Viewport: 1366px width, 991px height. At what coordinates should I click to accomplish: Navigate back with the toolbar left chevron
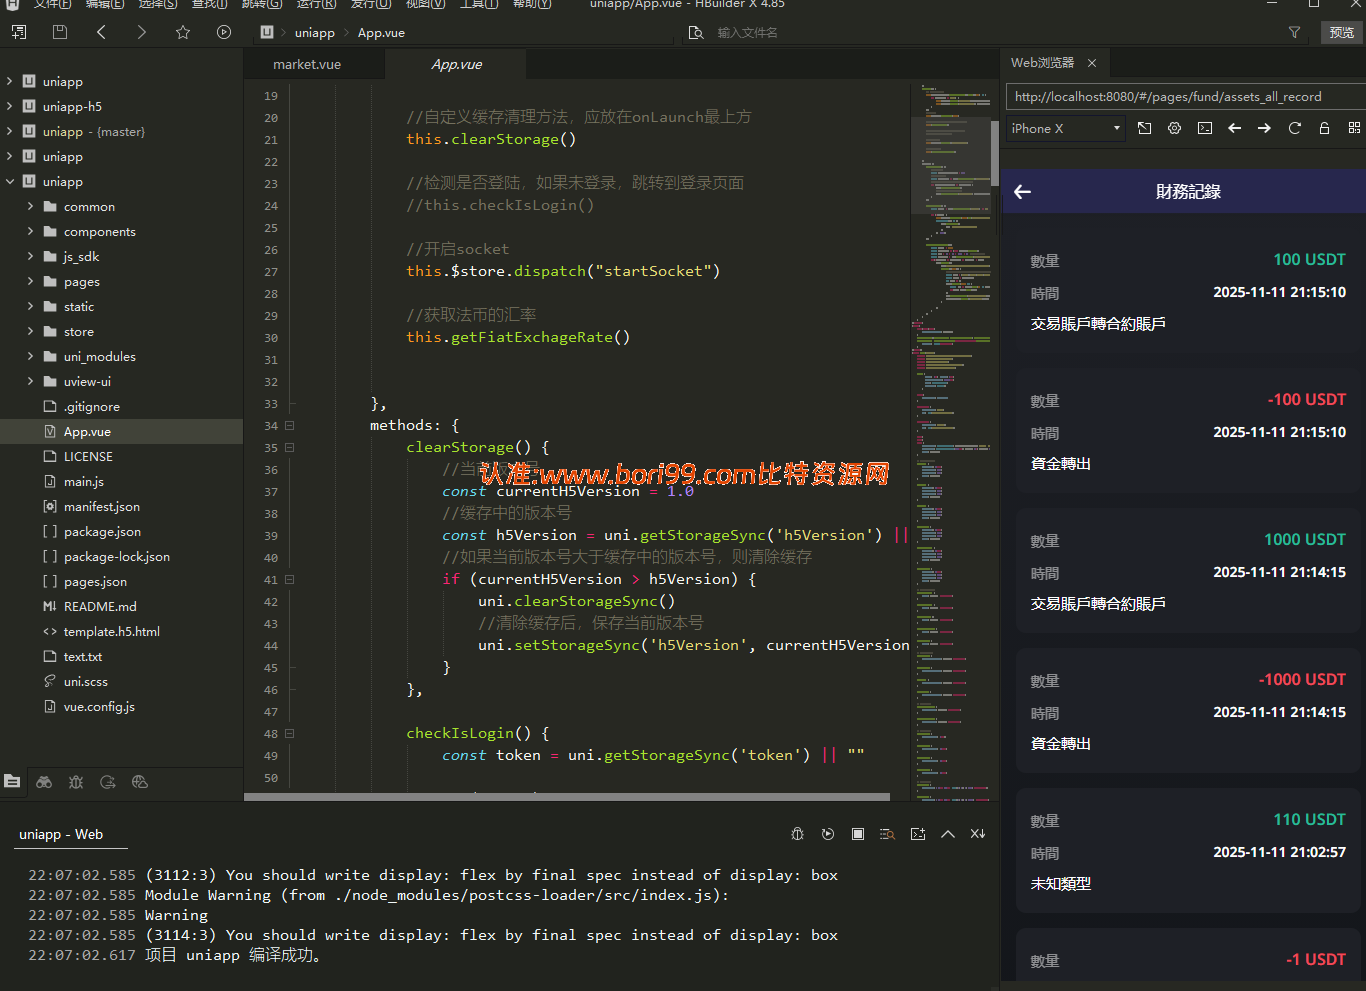pos(101,32)
